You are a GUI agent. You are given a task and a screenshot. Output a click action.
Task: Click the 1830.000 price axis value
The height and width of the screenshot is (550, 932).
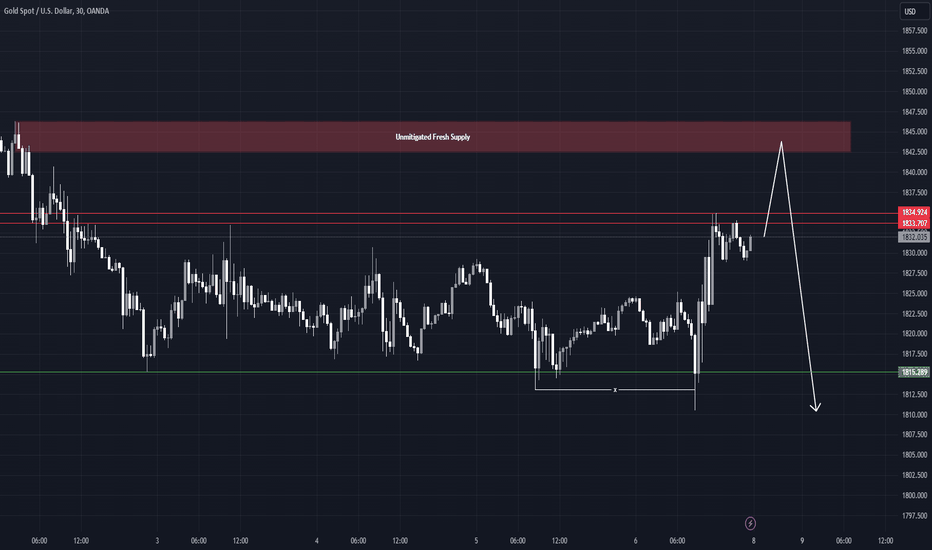[914, 253]
